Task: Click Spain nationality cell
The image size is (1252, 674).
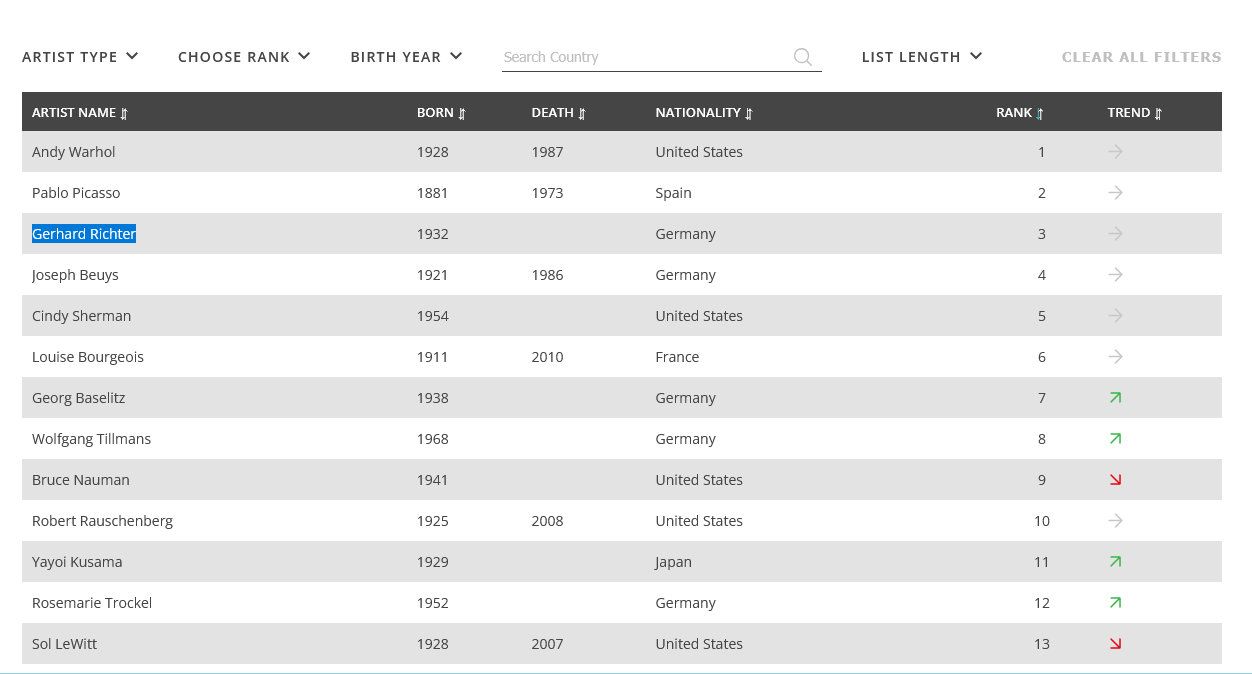Action: (674, 193)
